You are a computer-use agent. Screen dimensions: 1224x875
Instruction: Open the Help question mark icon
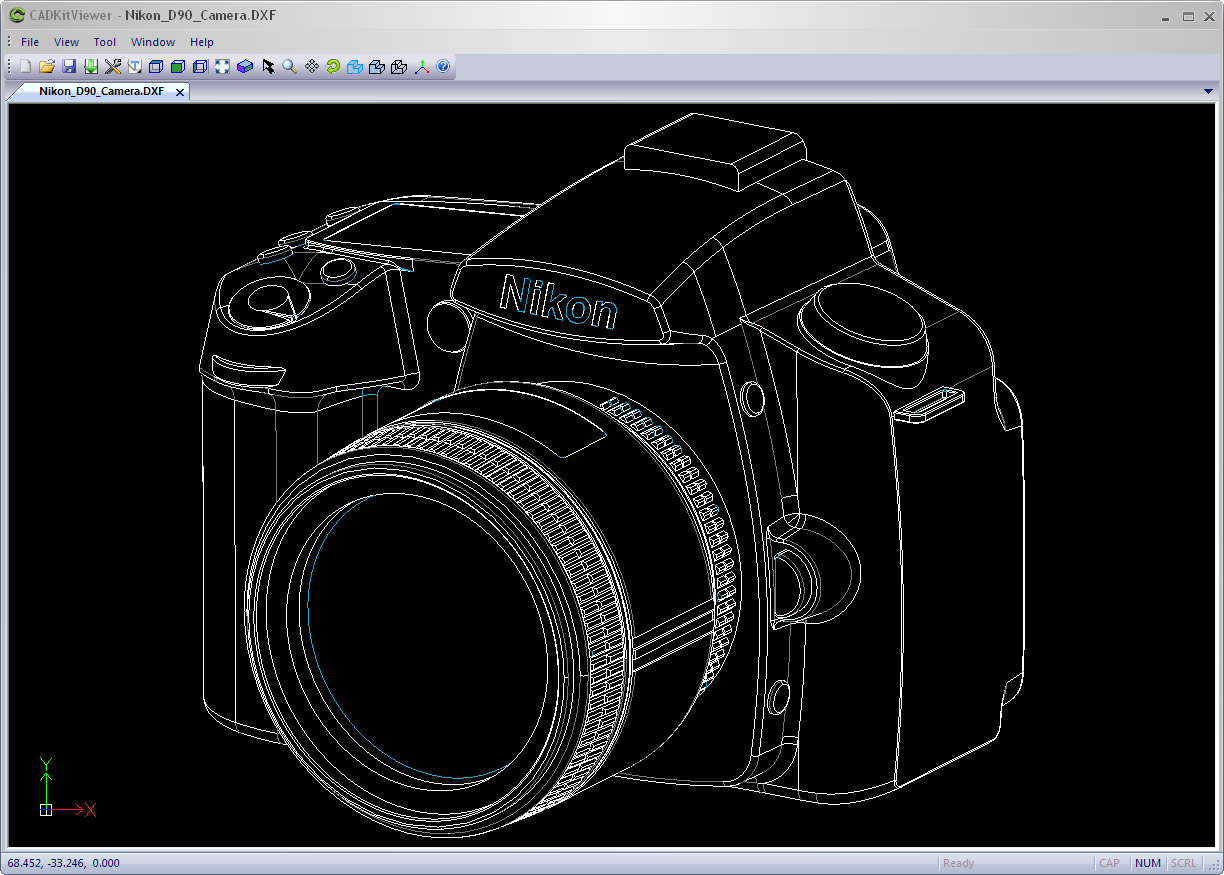coord(443,66)
